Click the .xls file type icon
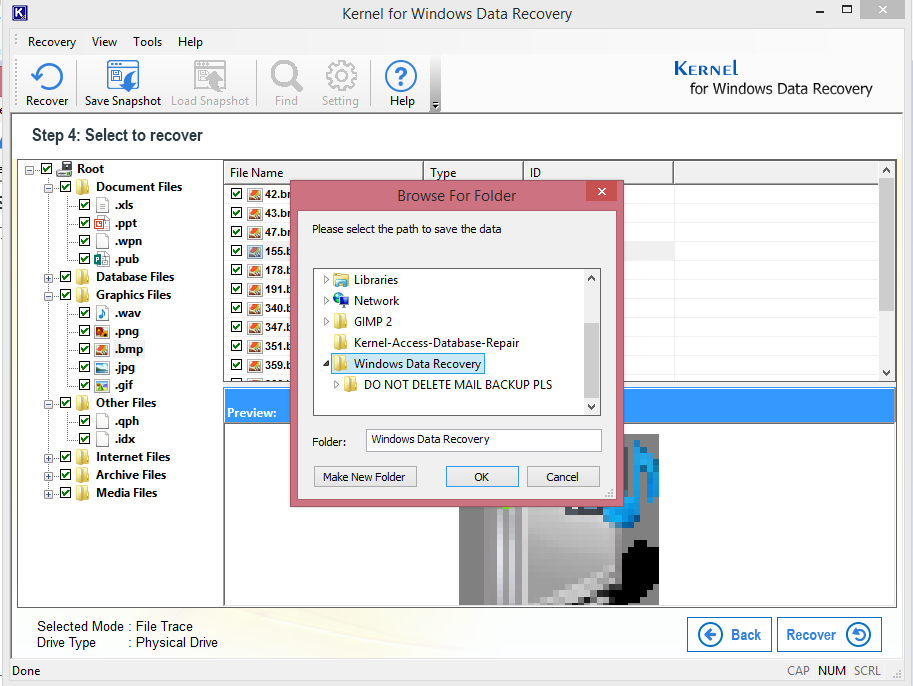Screen dimensions: 913x686 pyautogui.click(x=102, y=205)
